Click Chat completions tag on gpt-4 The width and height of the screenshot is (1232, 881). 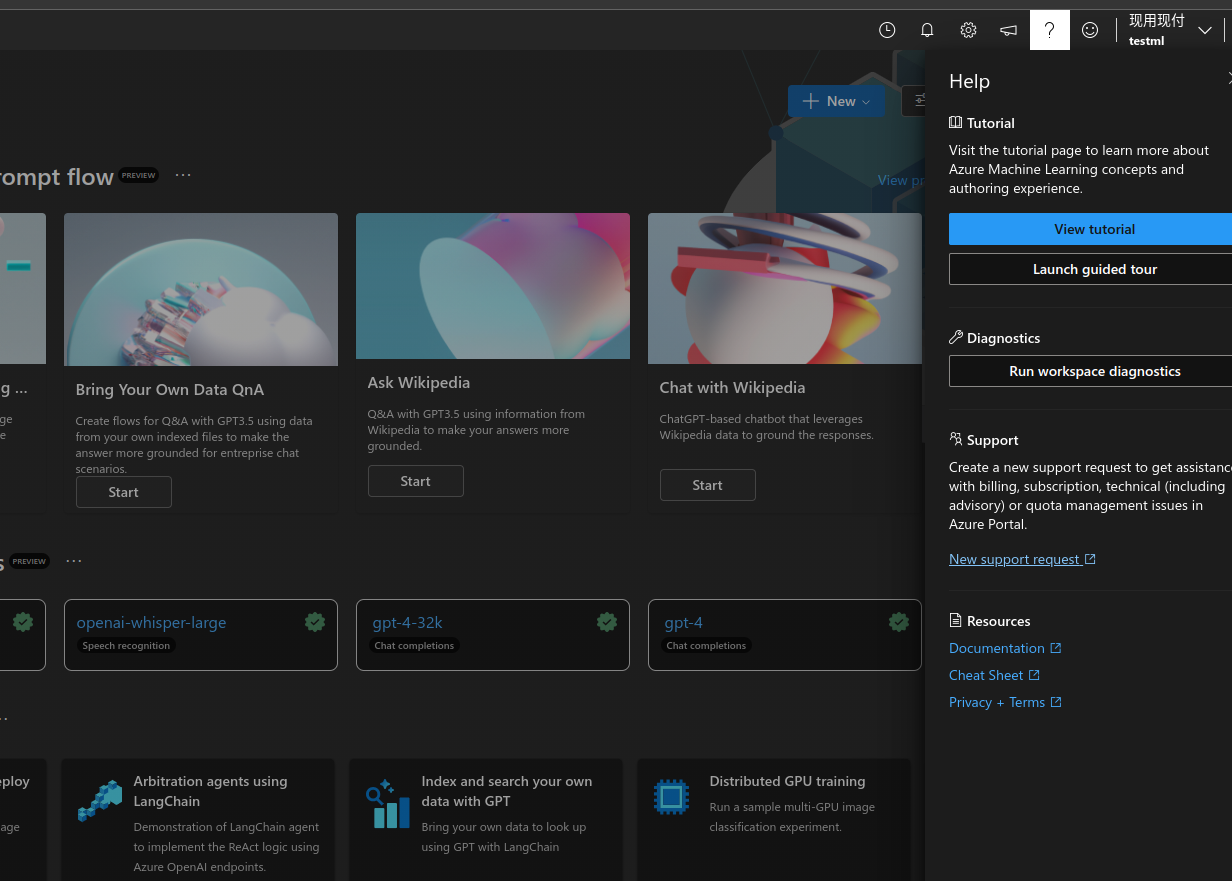tap(706, 646)
